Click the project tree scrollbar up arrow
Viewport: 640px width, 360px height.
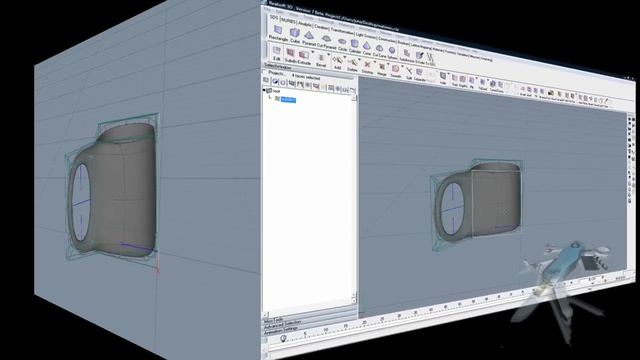(353, 98)
